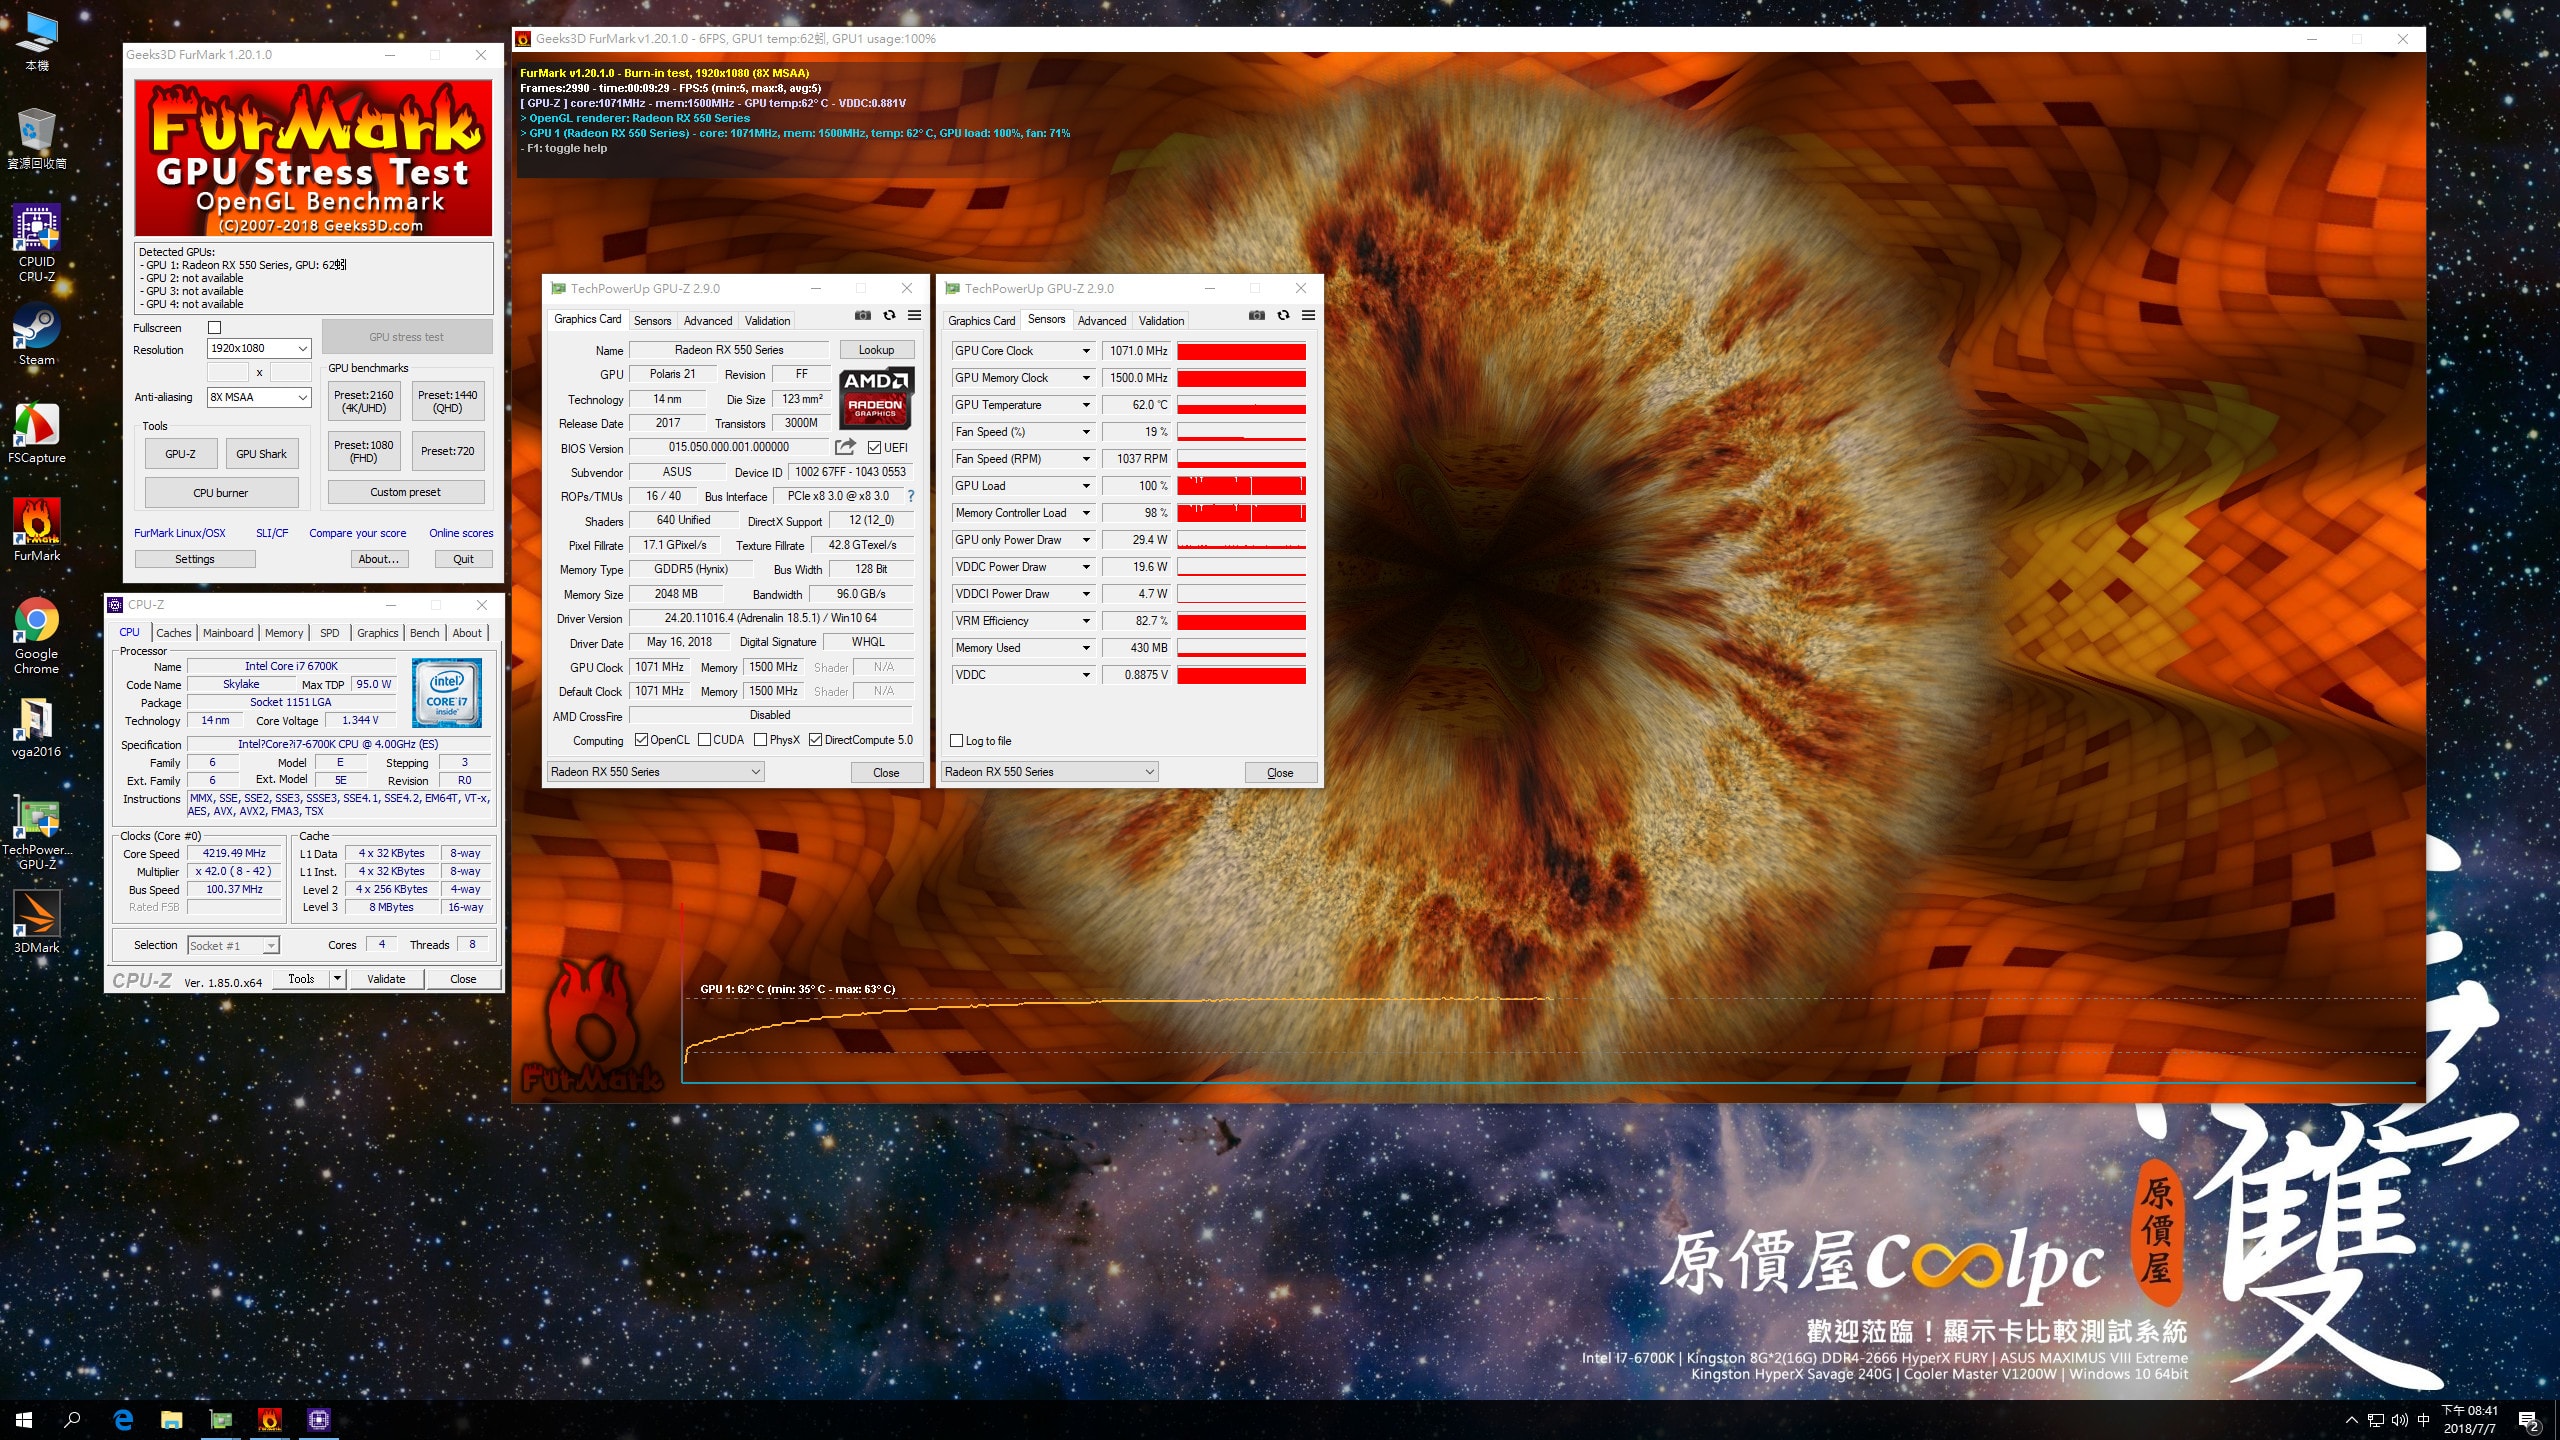The height and width of the screenshot is (1440, 2560).
Task: Refresh the GPU-Z Sensors window
Action: coord(1283,315)
